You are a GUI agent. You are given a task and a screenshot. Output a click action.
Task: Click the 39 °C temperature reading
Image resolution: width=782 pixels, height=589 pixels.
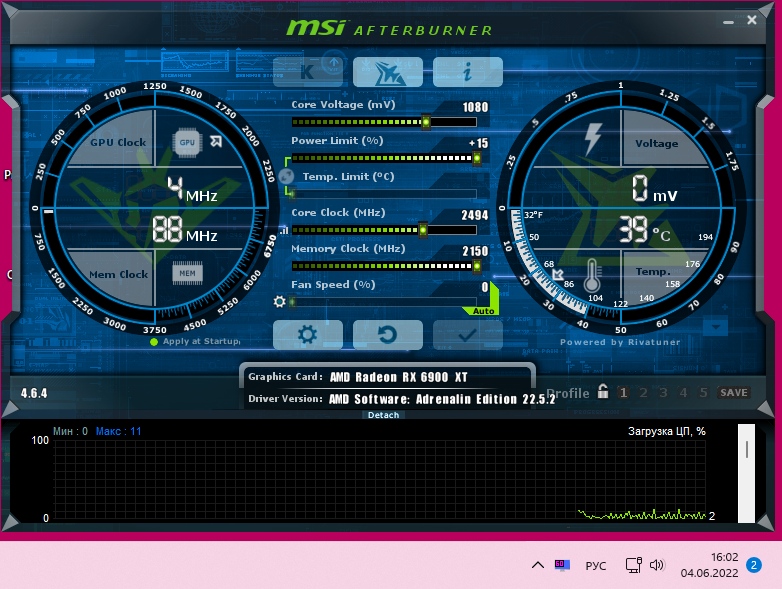[x=644, y=230]
